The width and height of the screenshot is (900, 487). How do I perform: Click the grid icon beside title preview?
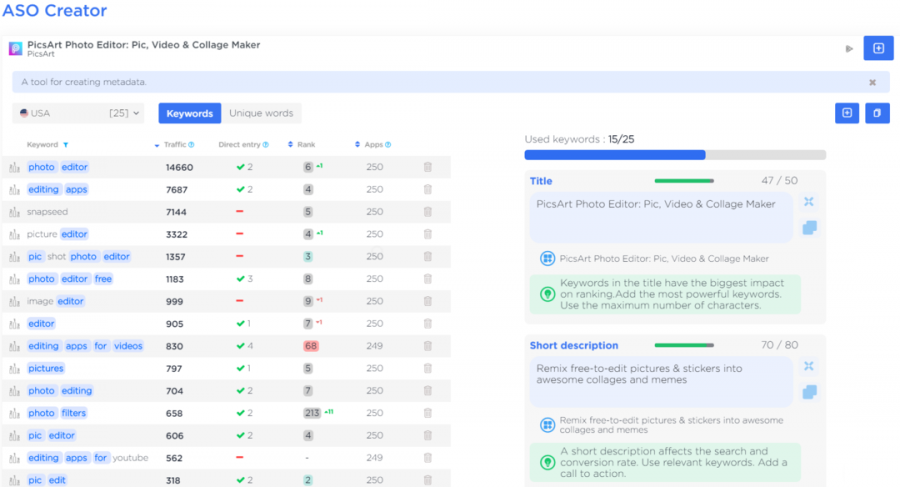tap(547, 258)
